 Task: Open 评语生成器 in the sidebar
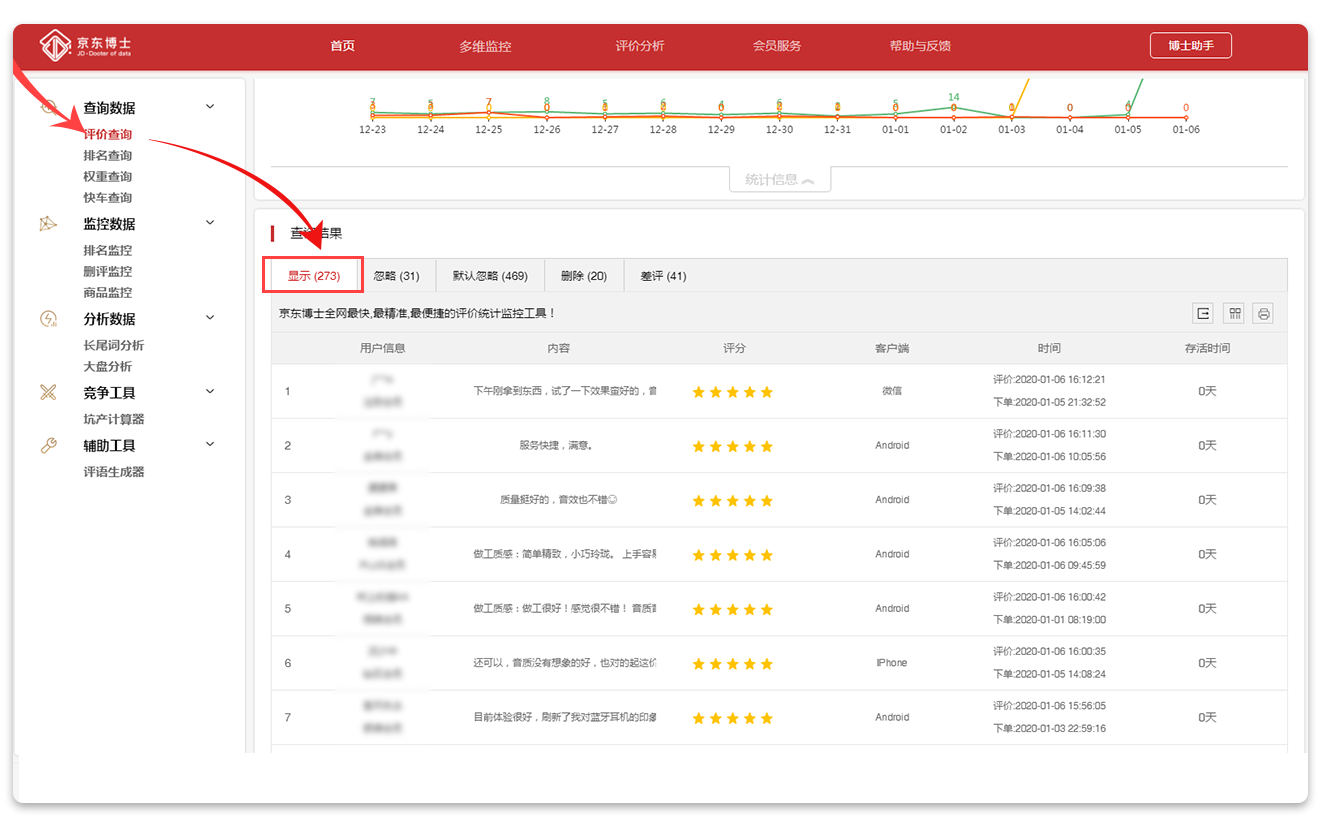click(114, 472)
